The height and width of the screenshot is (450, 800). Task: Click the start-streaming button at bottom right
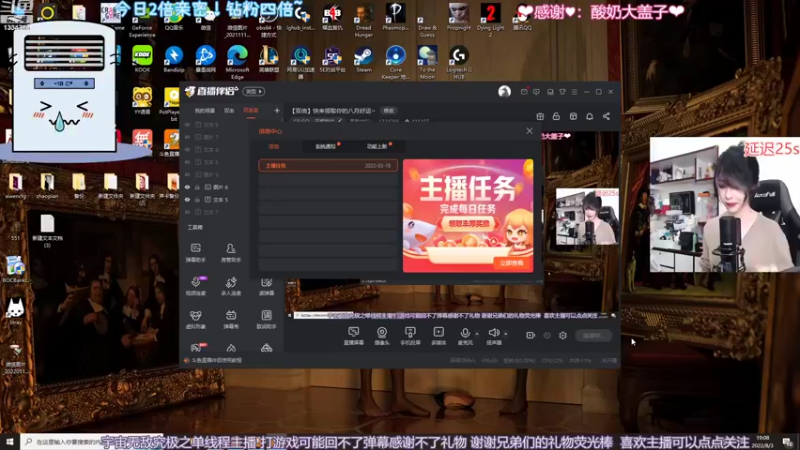tap(593, 335)
